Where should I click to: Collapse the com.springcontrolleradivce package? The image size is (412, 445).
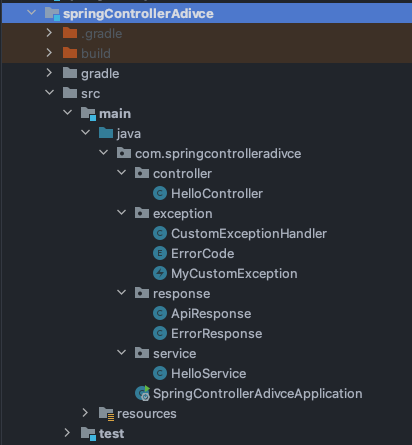[104, 152]
